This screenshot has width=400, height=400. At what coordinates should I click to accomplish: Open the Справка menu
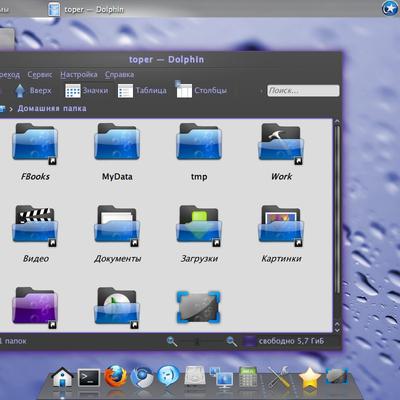tap(119, 74)
